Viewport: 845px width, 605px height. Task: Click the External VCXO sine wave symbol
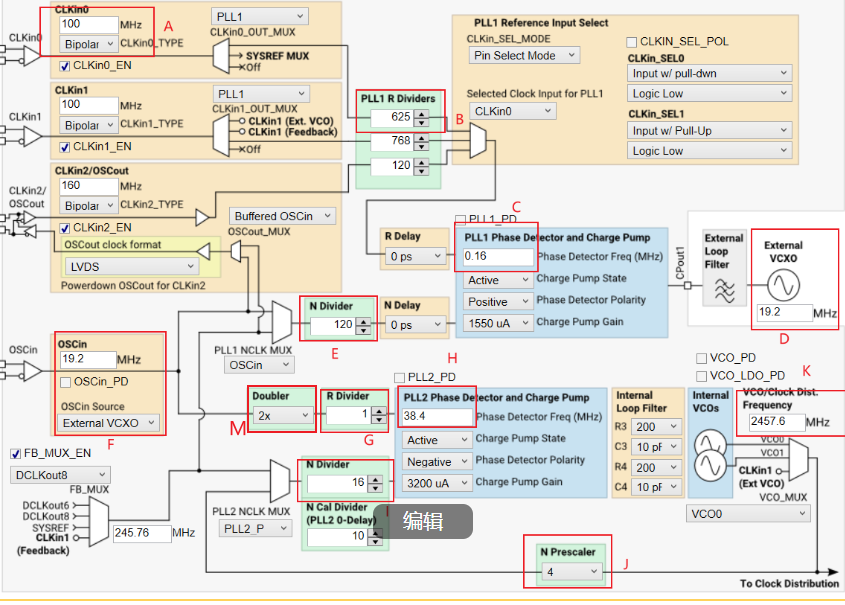pyautogui.click(x=783, y=284)
